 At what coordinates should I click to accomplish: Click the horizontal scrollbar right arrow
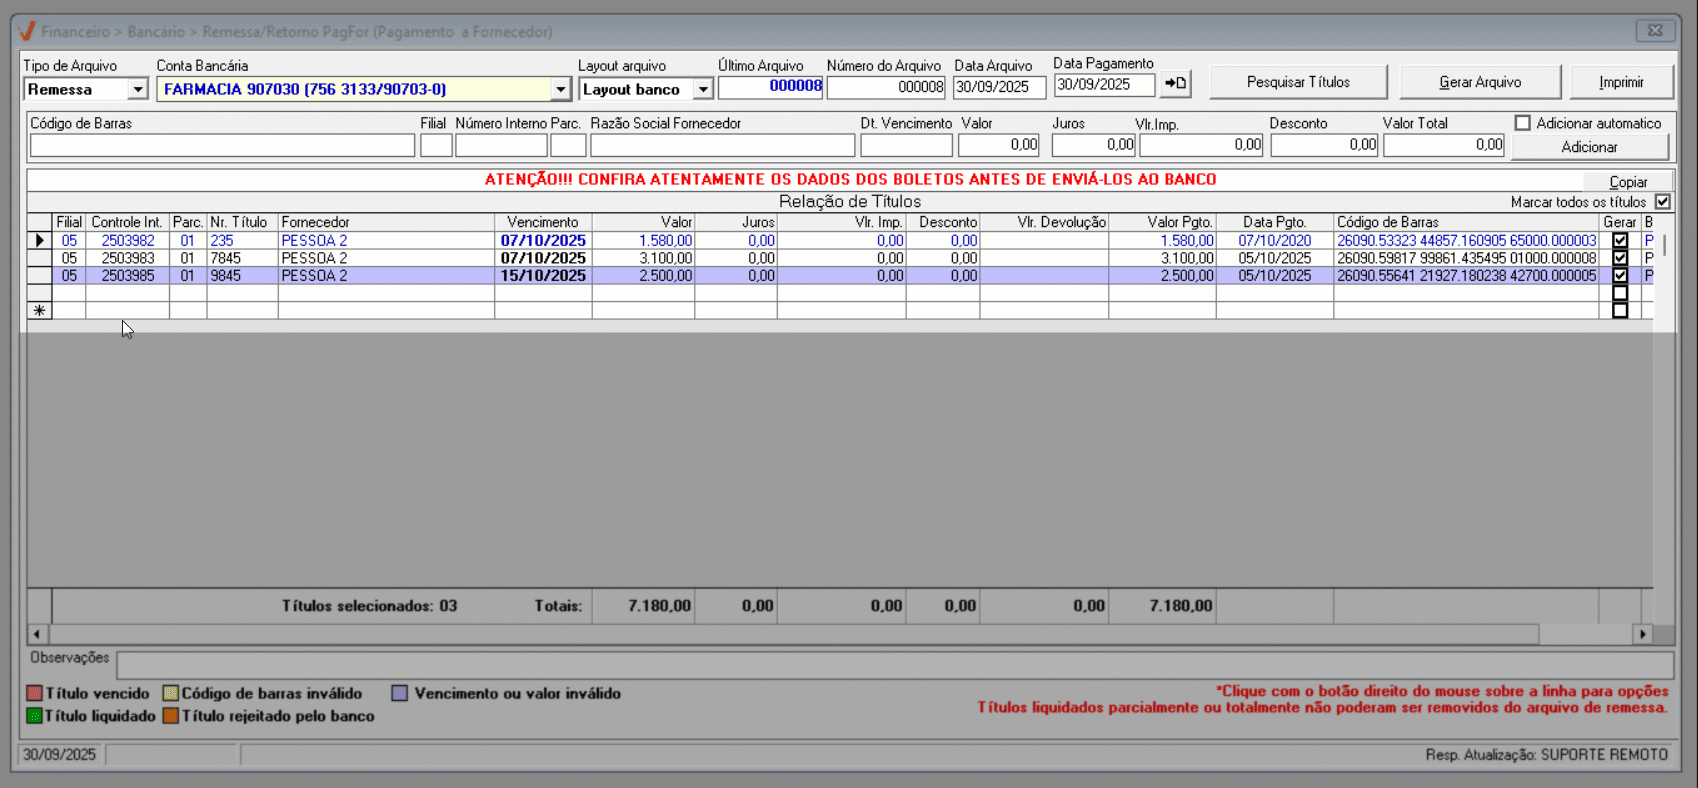pos(1642,634)
